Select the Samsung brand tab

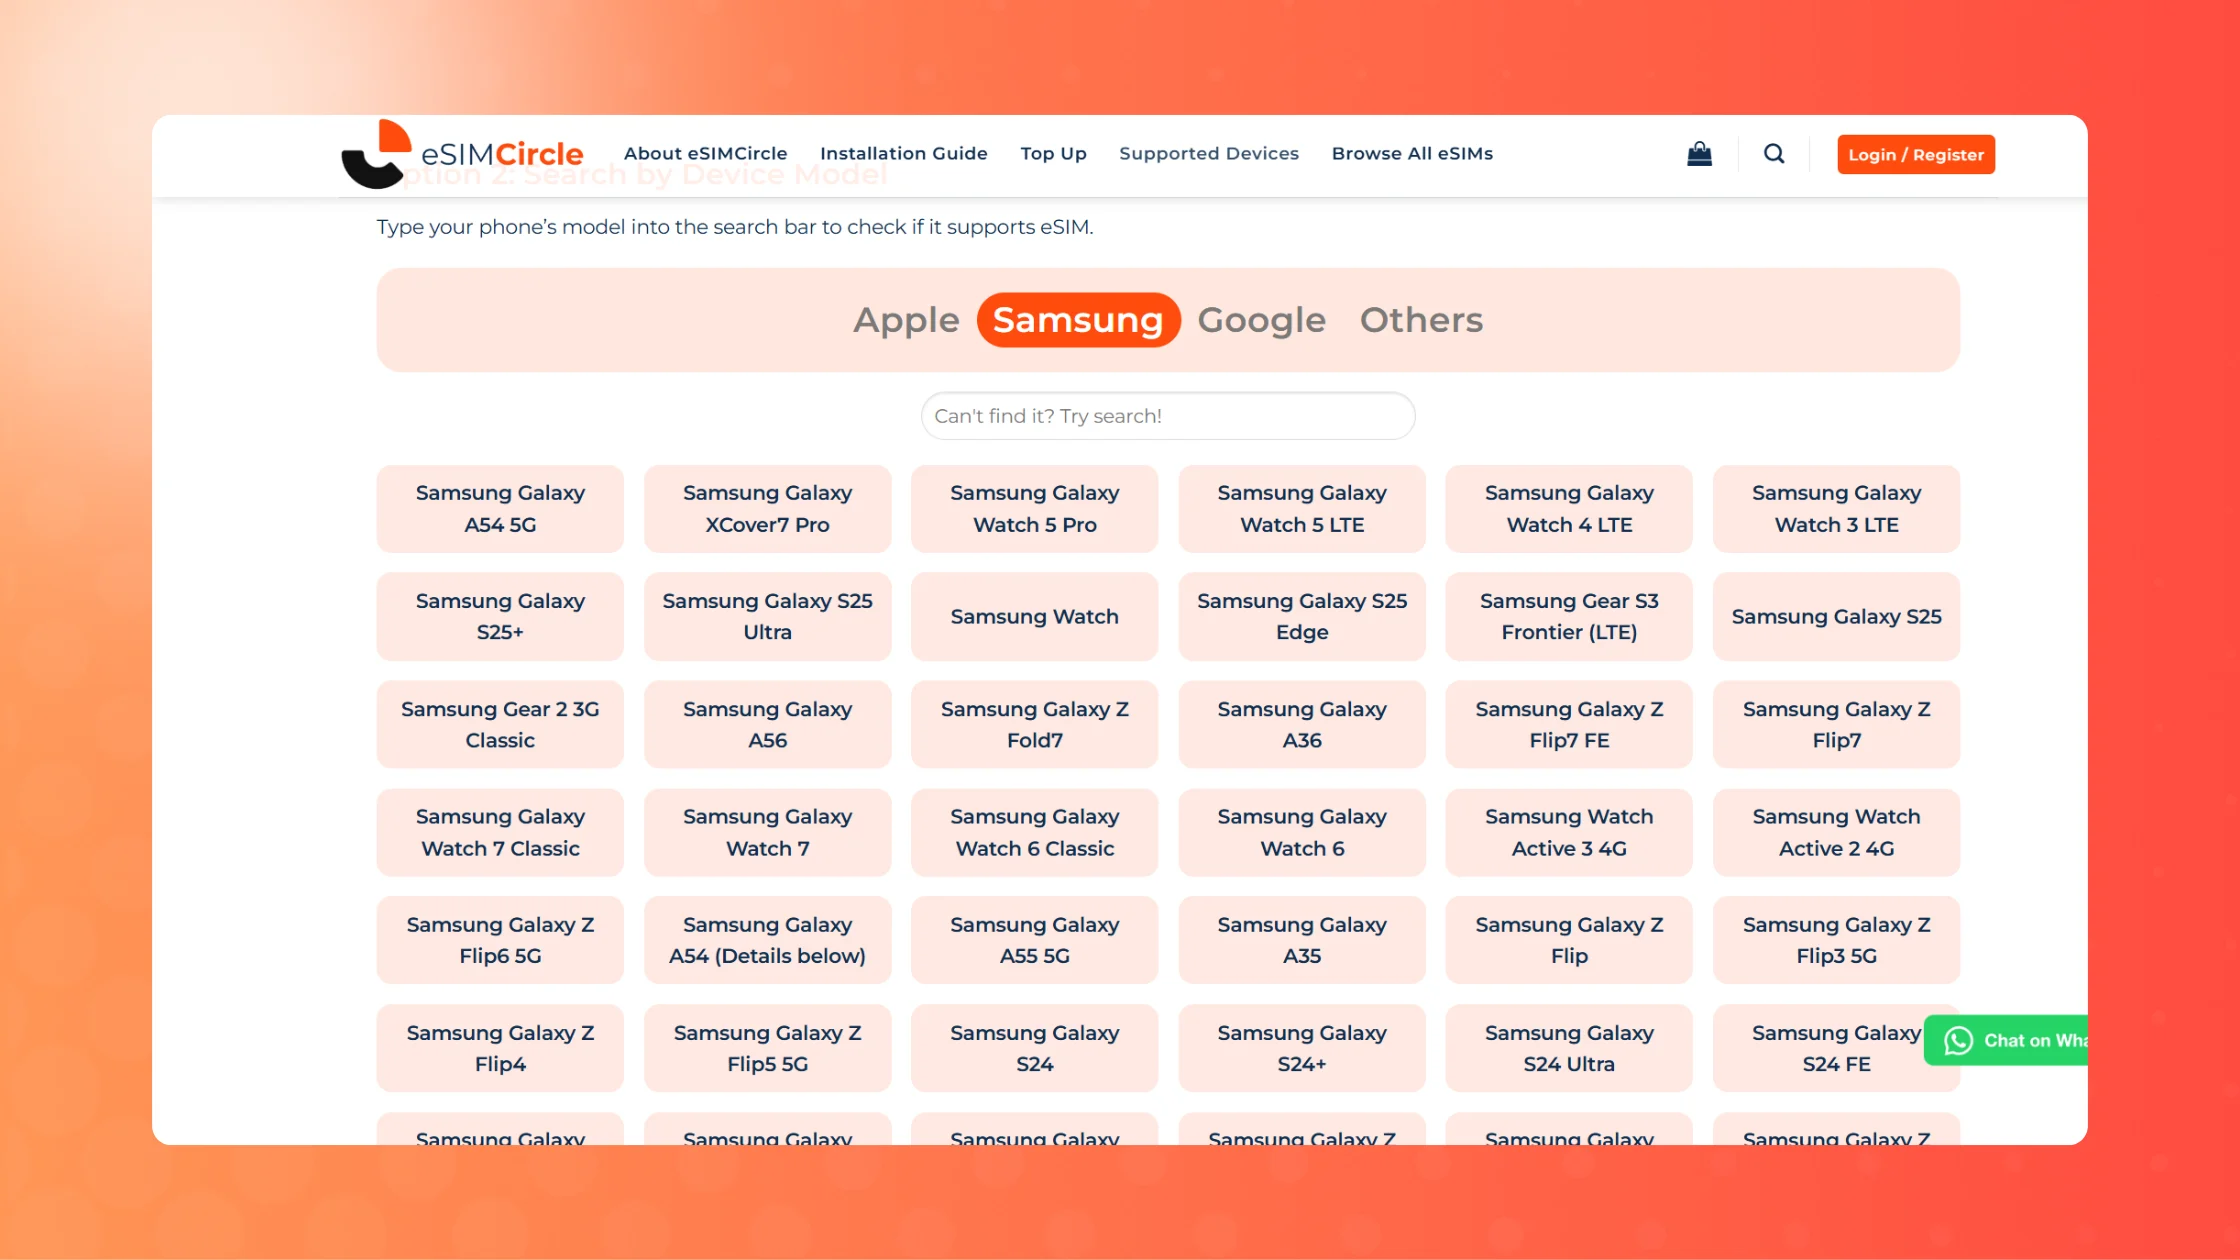pos(1078,320)
